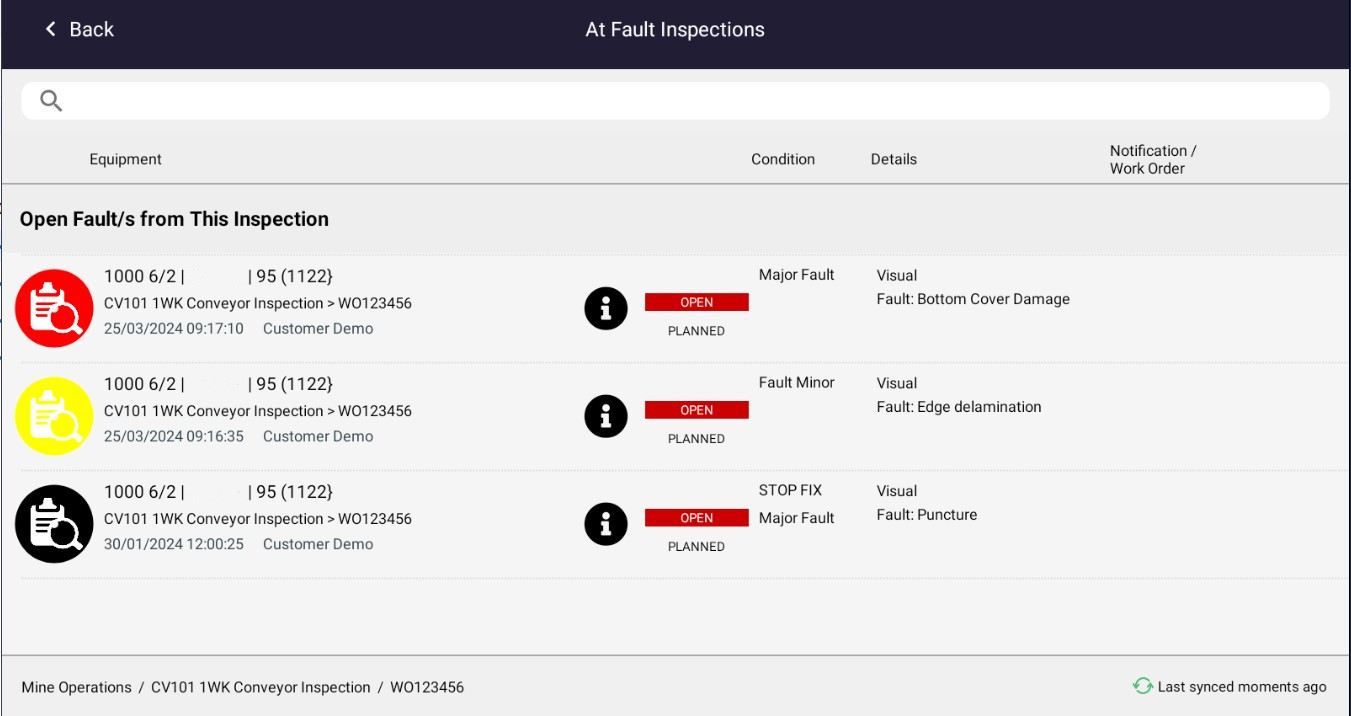This screenshot has height=716, width=1351.
Task: Click the search magnifier icon
Action: pos(49,101)
